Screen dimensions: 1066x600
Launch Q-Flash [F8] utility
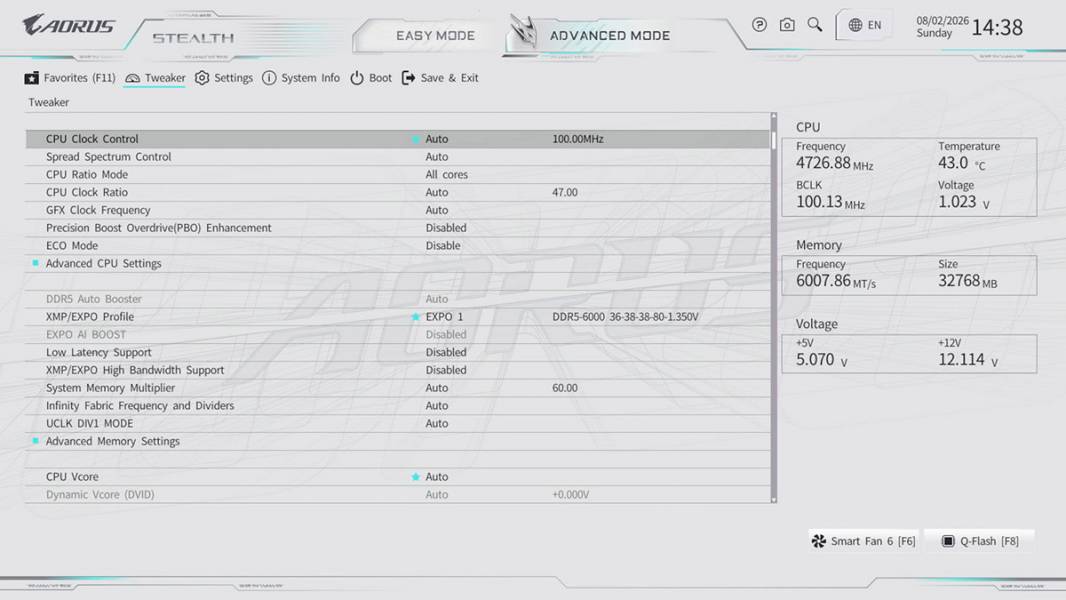[980, 541]
